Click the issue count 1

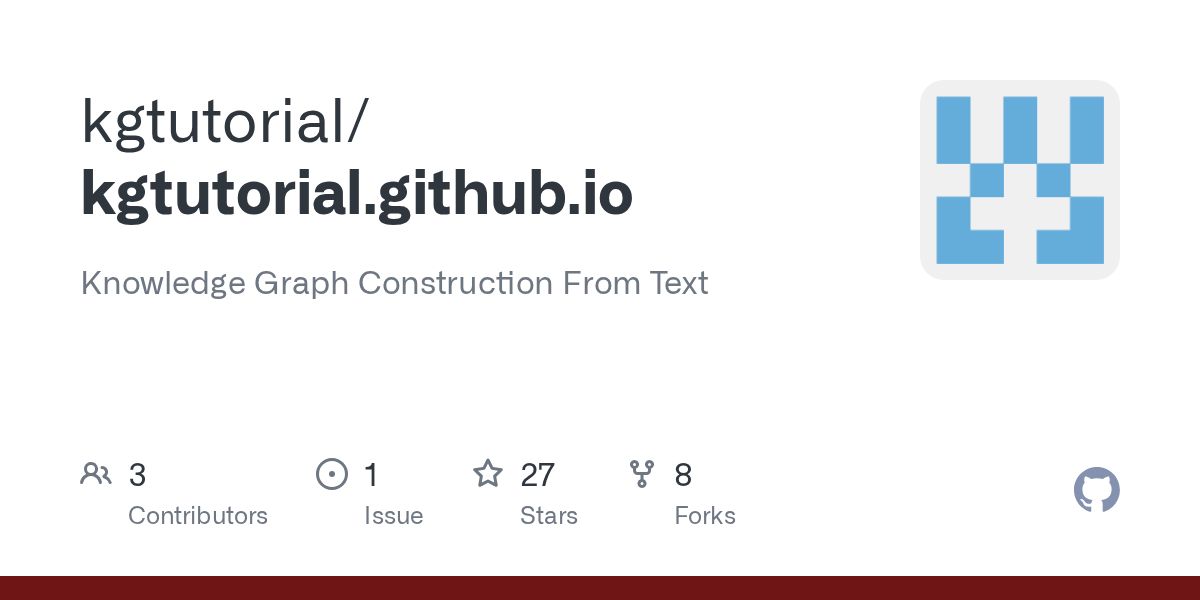[x=371, y=475]
